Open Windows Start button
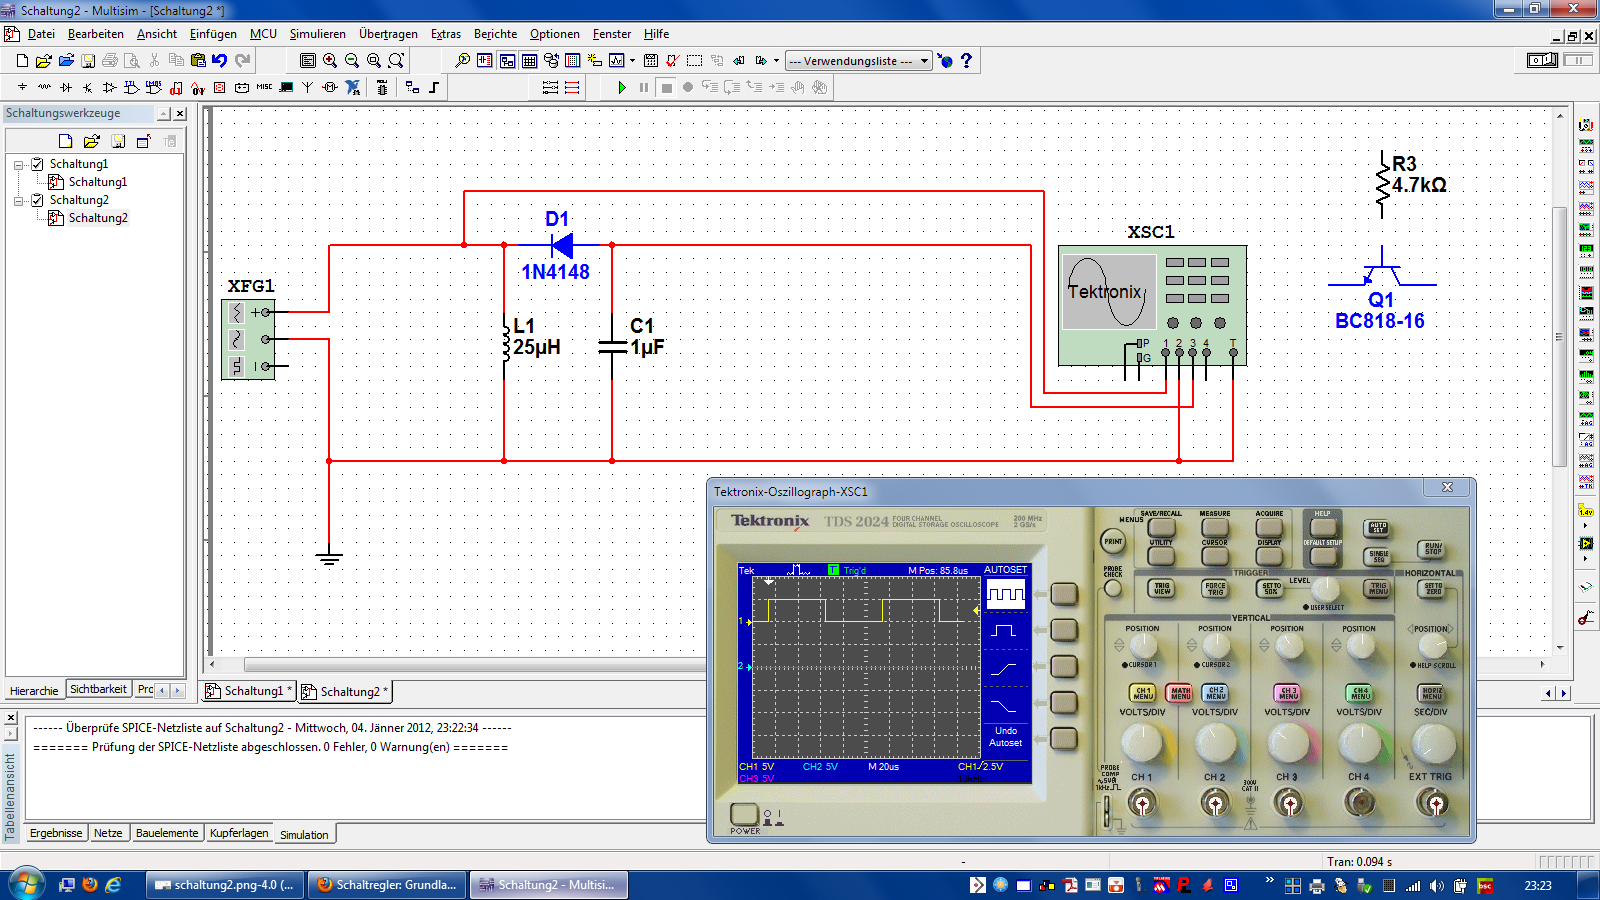This screenshot has width=1600, height=900. point(25,885)
